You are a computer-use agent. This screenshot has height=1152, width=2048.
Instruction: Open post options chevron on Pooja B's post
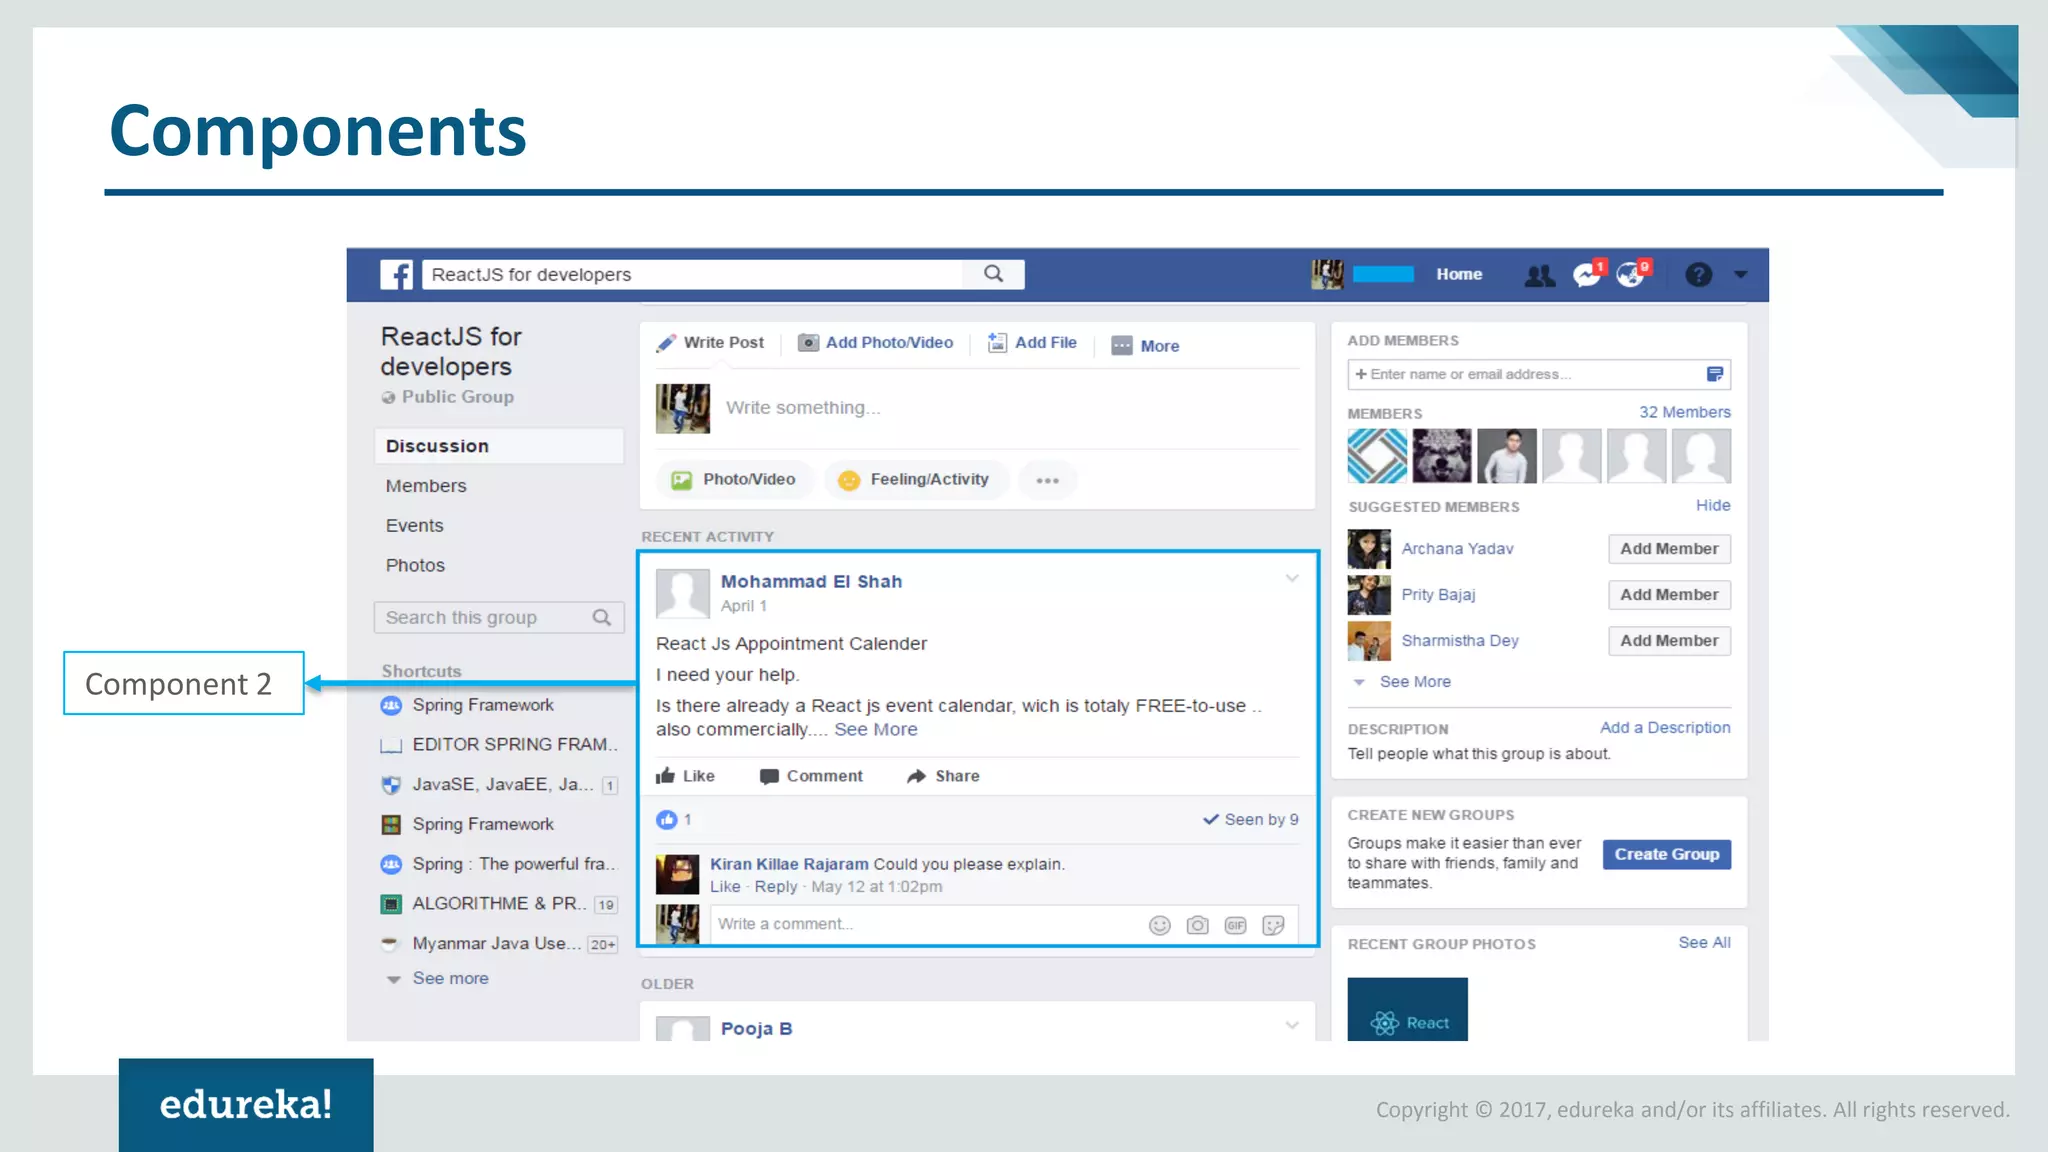tap(1292, 1025)
